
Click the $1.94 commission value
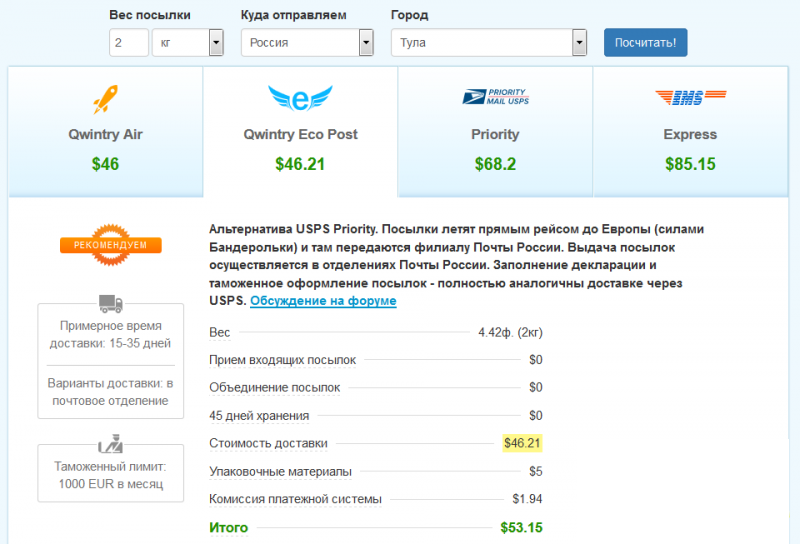pos(528,499)
